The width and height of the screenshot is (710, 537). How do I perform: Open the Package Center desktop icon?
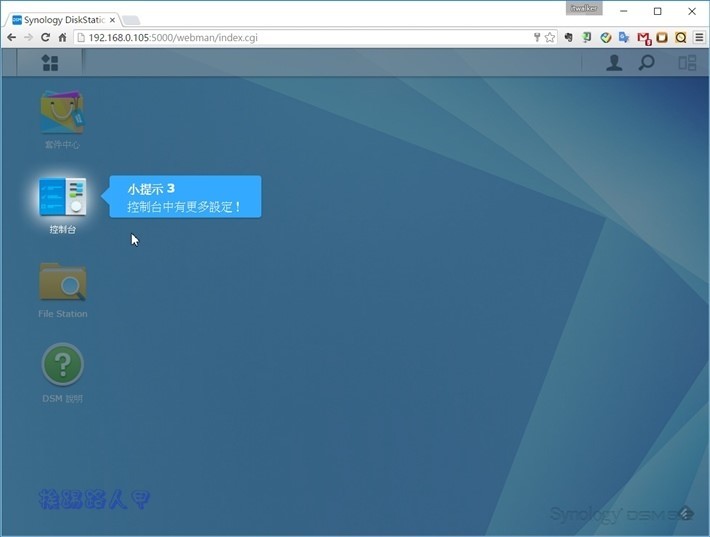coord(62,113)
